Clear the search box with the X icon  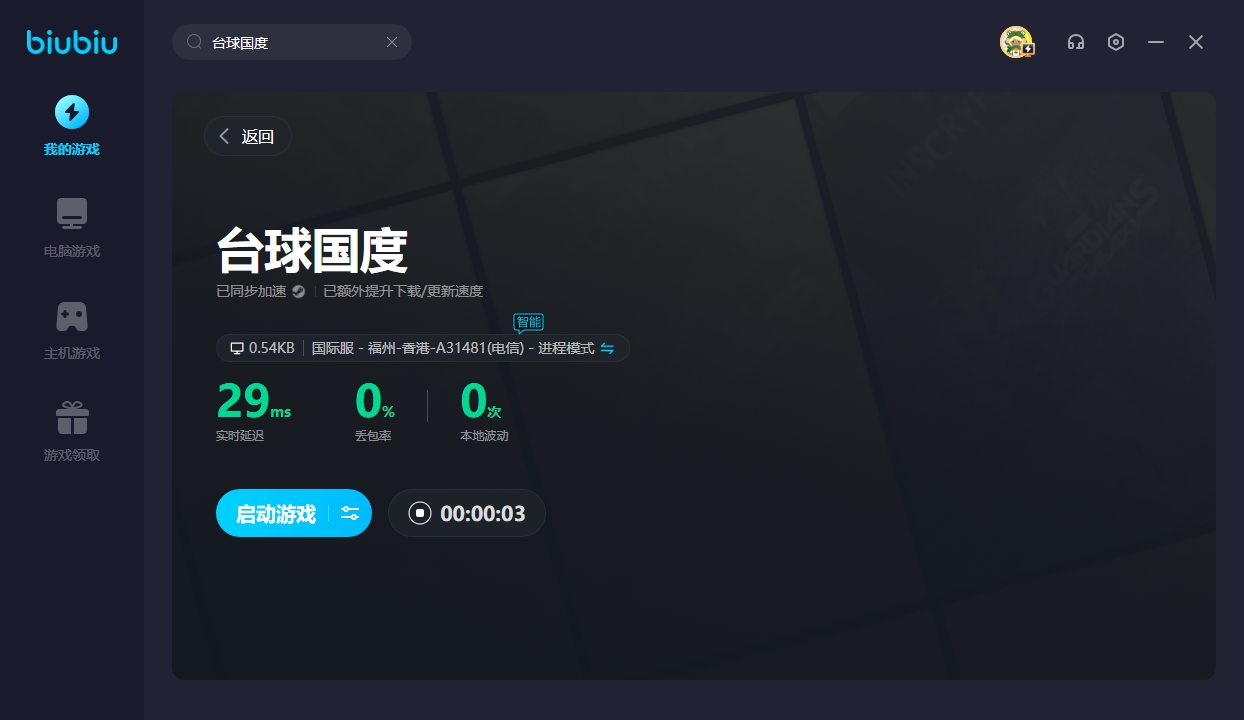pyautogui.click(x=392, y=42)
